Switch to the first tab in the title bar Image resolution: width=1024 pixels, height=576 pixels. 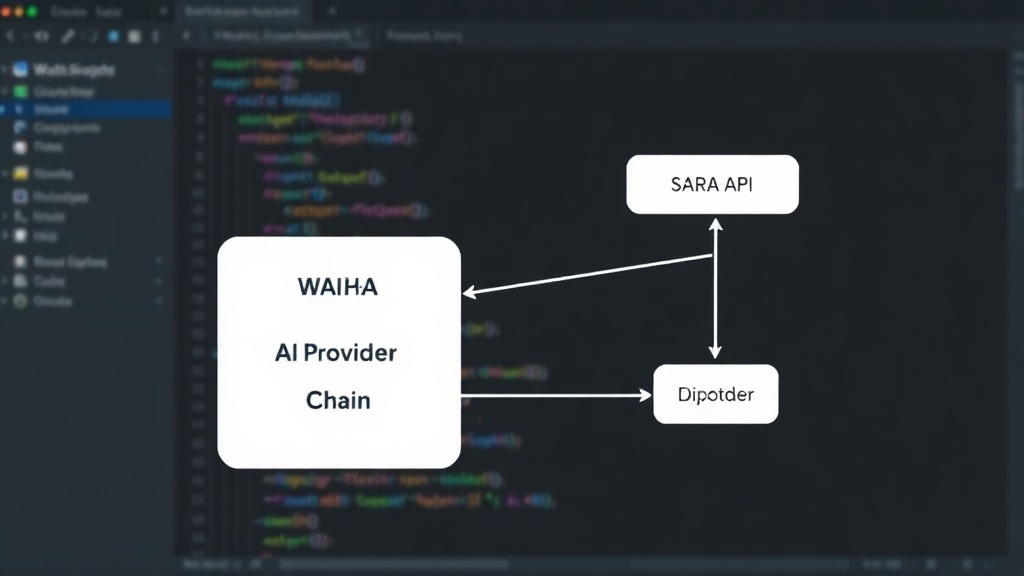point(86,12)
